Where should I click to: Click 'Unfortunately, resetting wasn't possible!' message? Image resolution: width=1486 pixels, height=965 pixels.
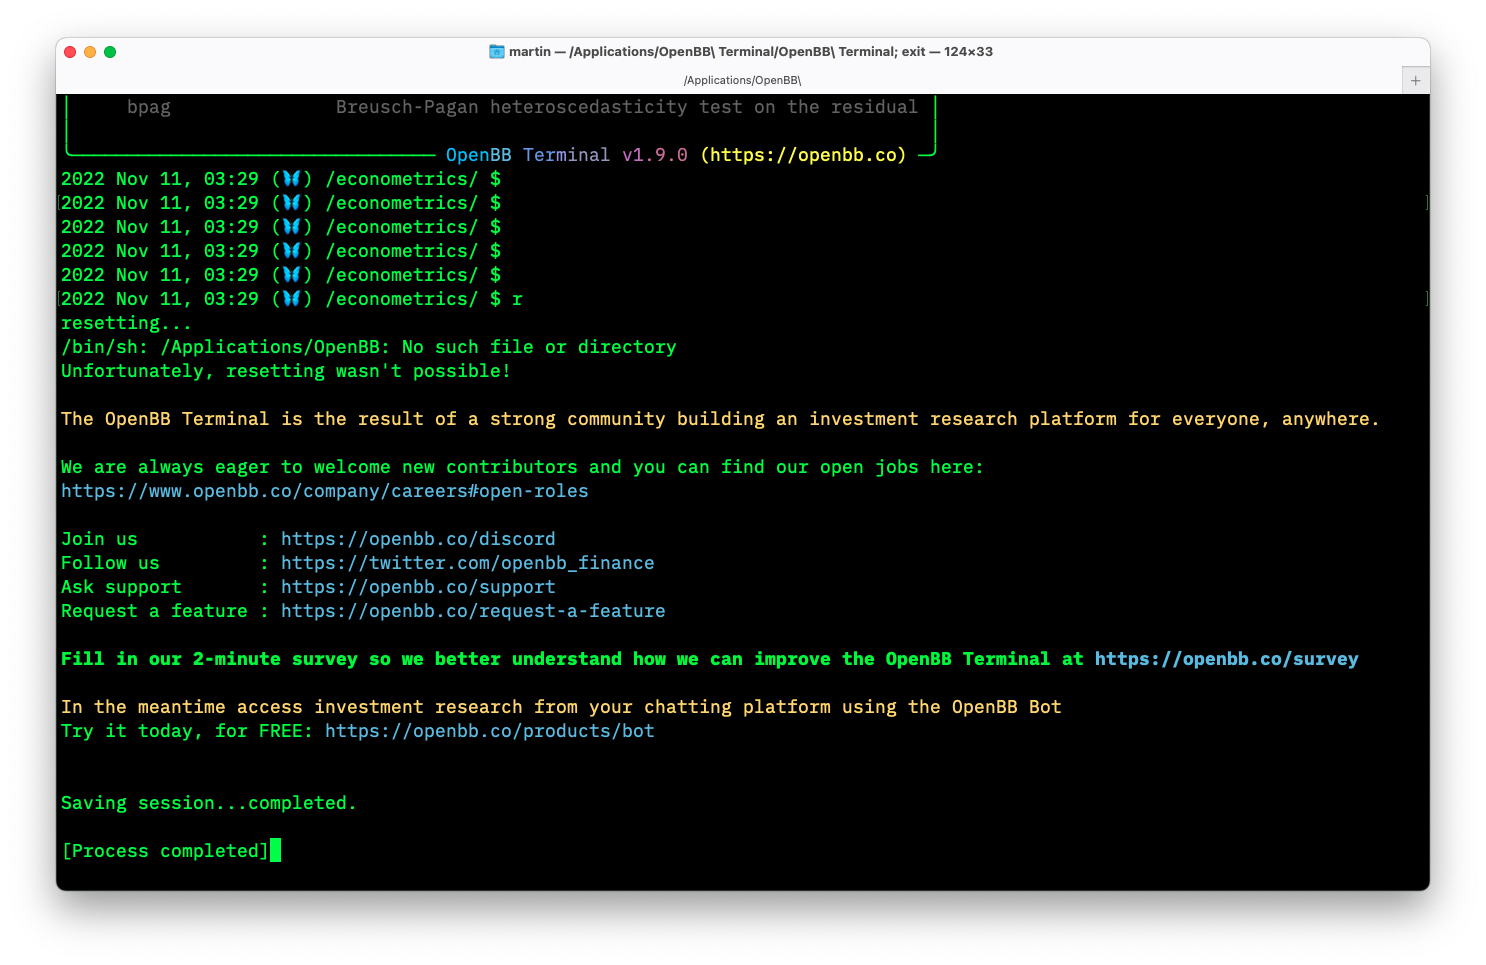286,371
